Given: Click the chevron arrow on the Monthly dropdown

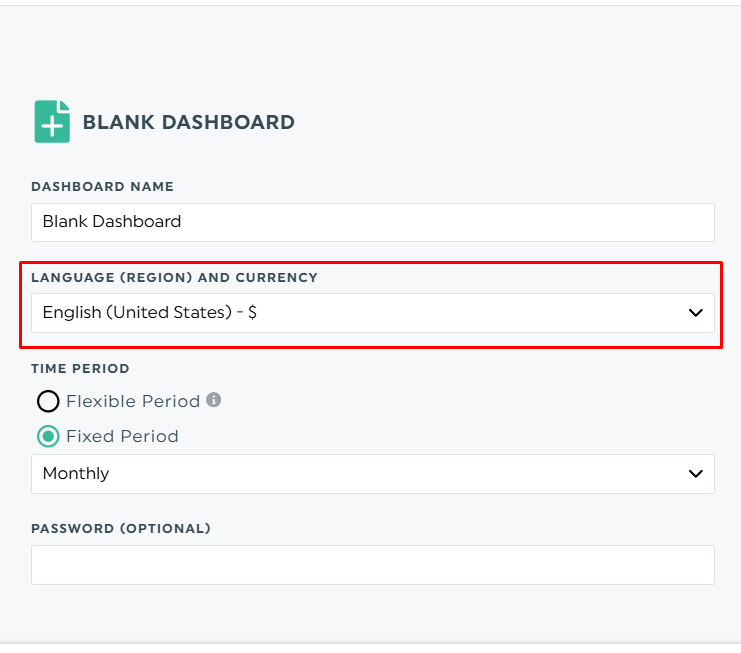Looking at the screenshot, I should click(696, 474).
